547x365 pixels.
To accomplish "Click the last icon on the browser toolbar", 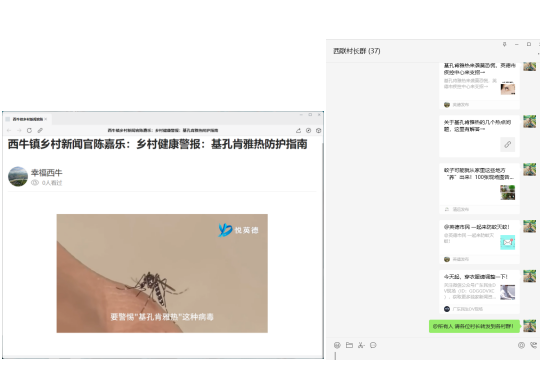I will point(318,130).
